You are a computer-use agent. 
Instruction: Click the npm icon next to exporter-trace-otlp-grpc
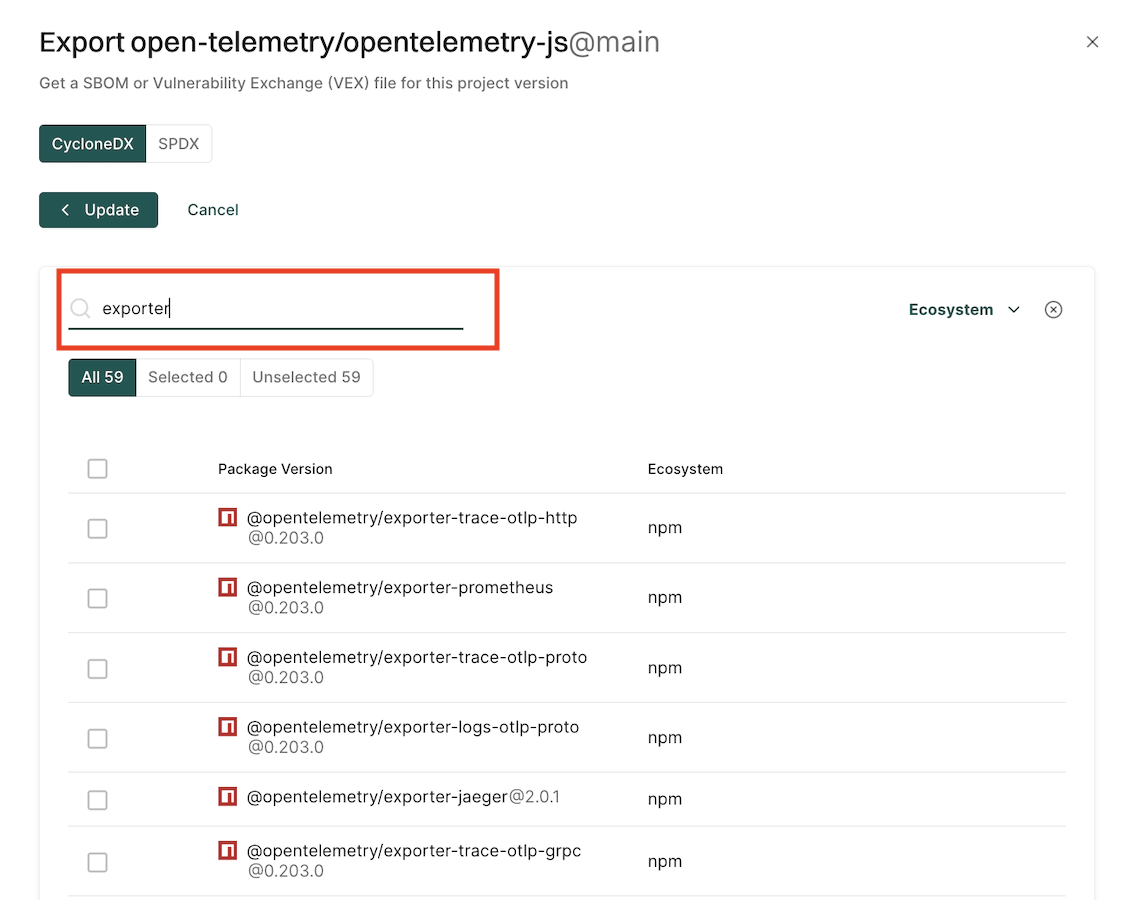228,851
